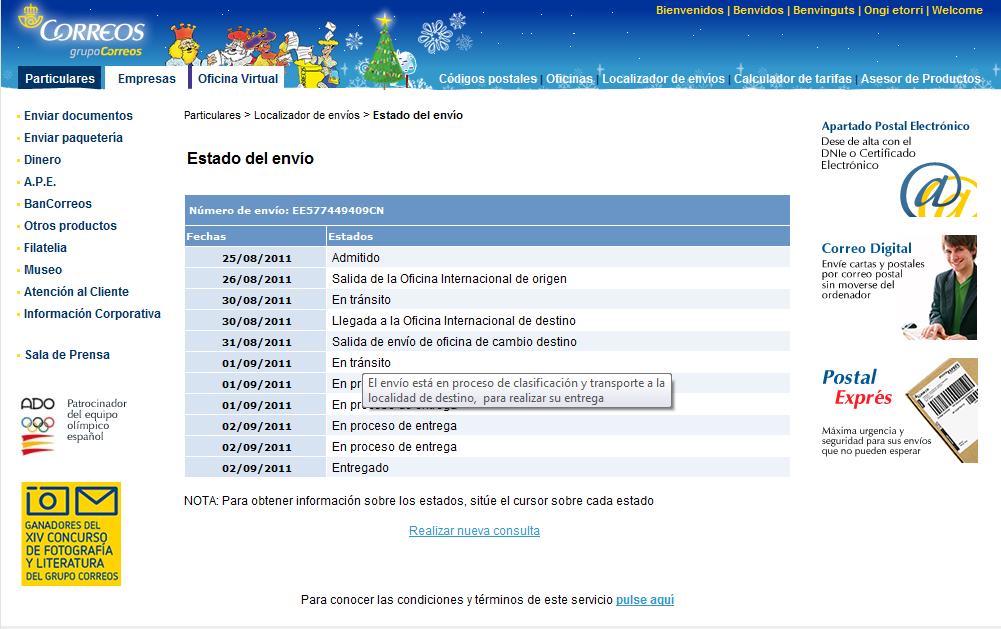Click the pulse aquí link

[x=645, y=600]
